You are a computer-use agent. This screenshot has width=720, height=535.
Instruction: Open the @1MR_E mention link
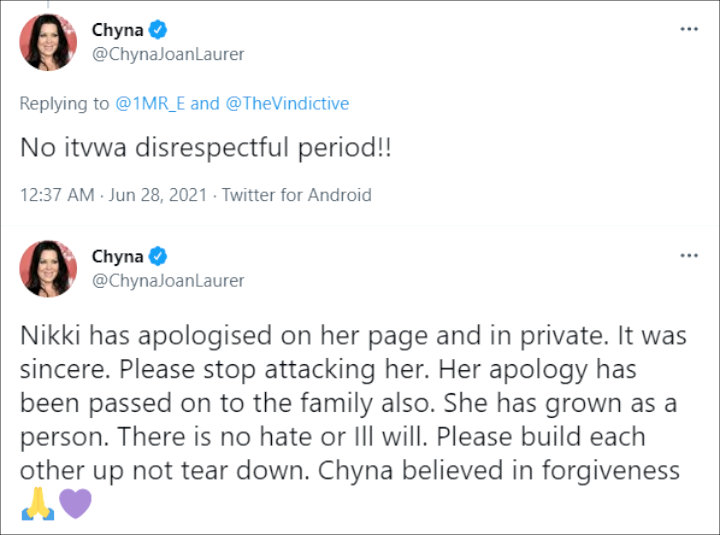150,103
